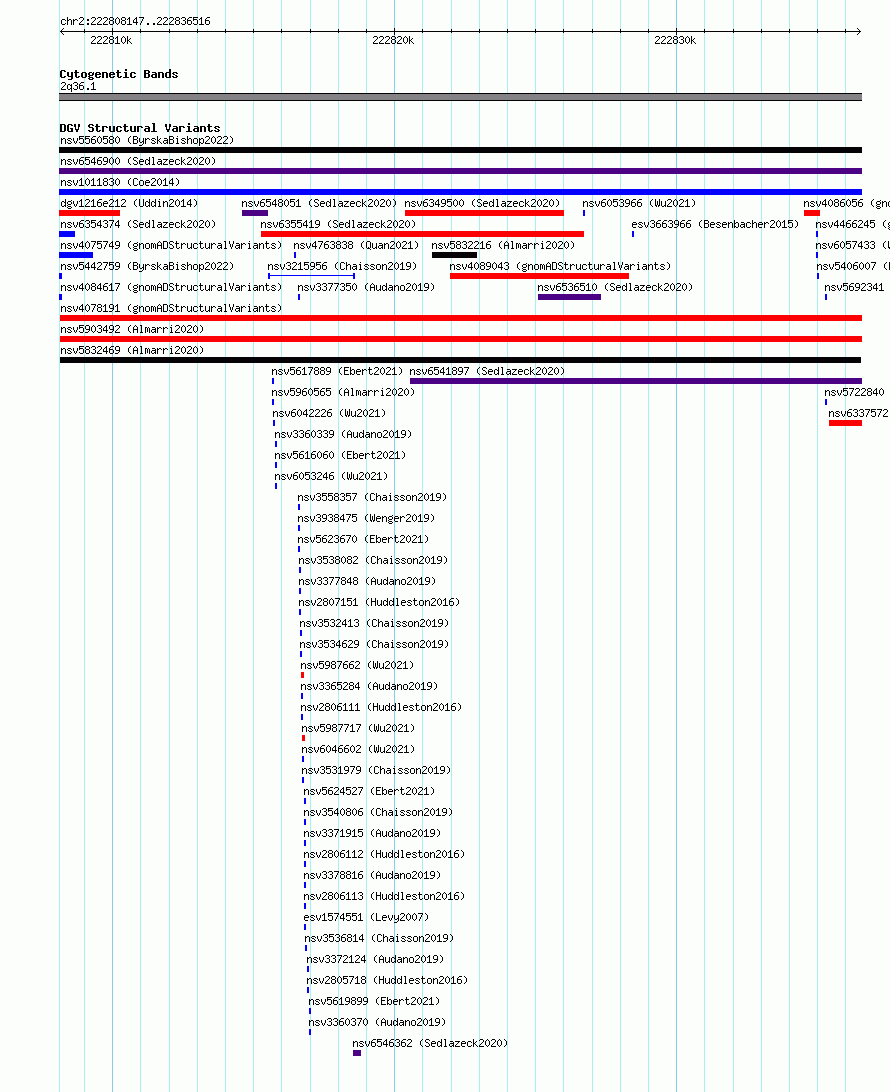Click the nsv5560580 (ByrskaBishop2022) variant label
This screenshot has height=1092, width=890.
tap(147, 141)
